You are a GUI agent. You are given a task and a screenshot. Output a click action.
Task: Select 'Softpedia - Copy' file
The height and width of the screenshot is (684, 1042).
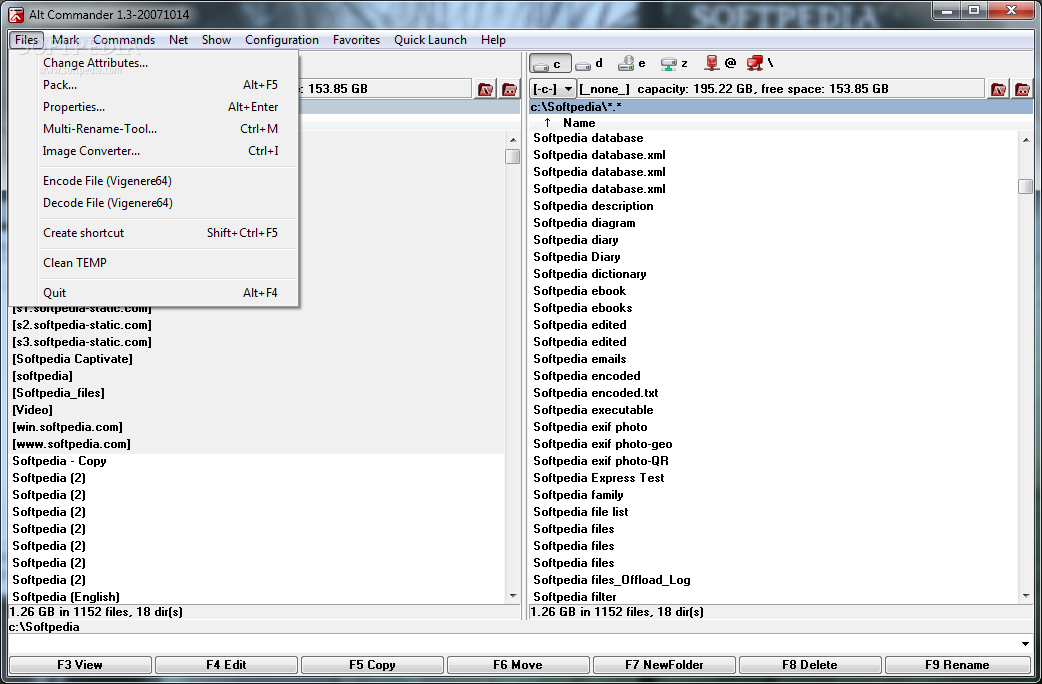tap(59, 461)
